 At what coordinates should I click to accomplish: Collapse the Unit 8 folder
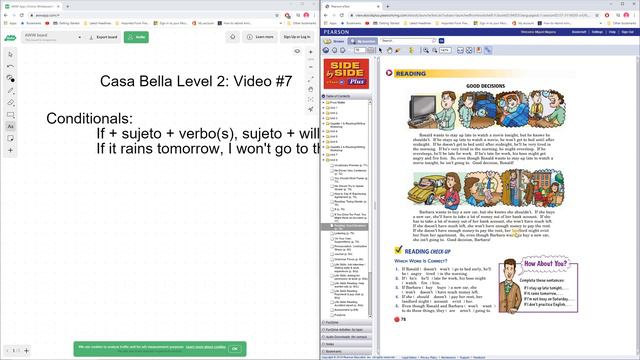[x=324, y=160]
